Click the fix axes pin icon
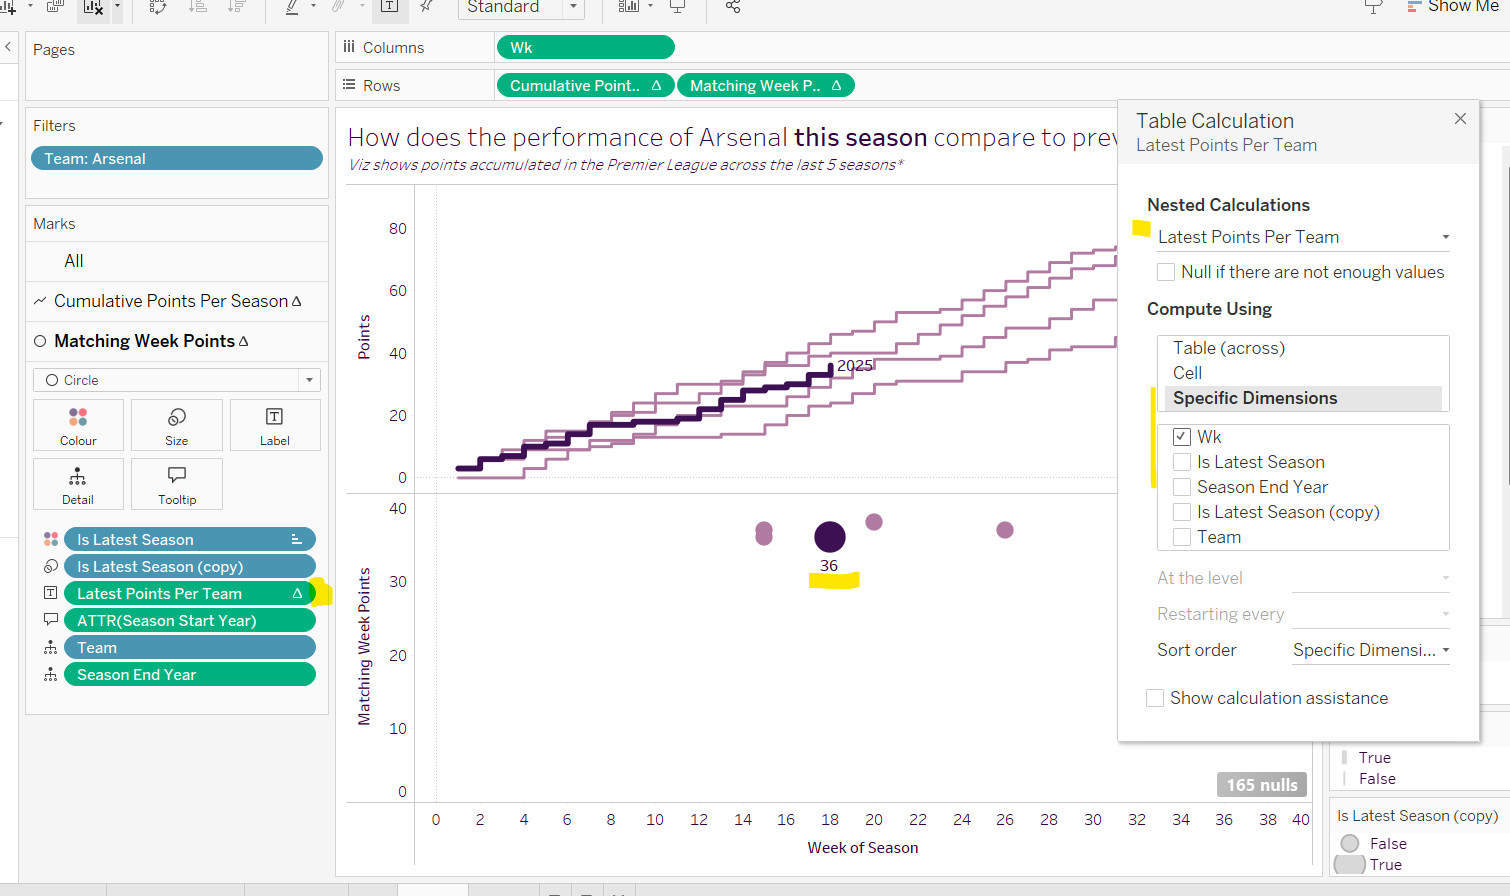This screenshot has height=896, width=1510. click(x=426, y=6)
